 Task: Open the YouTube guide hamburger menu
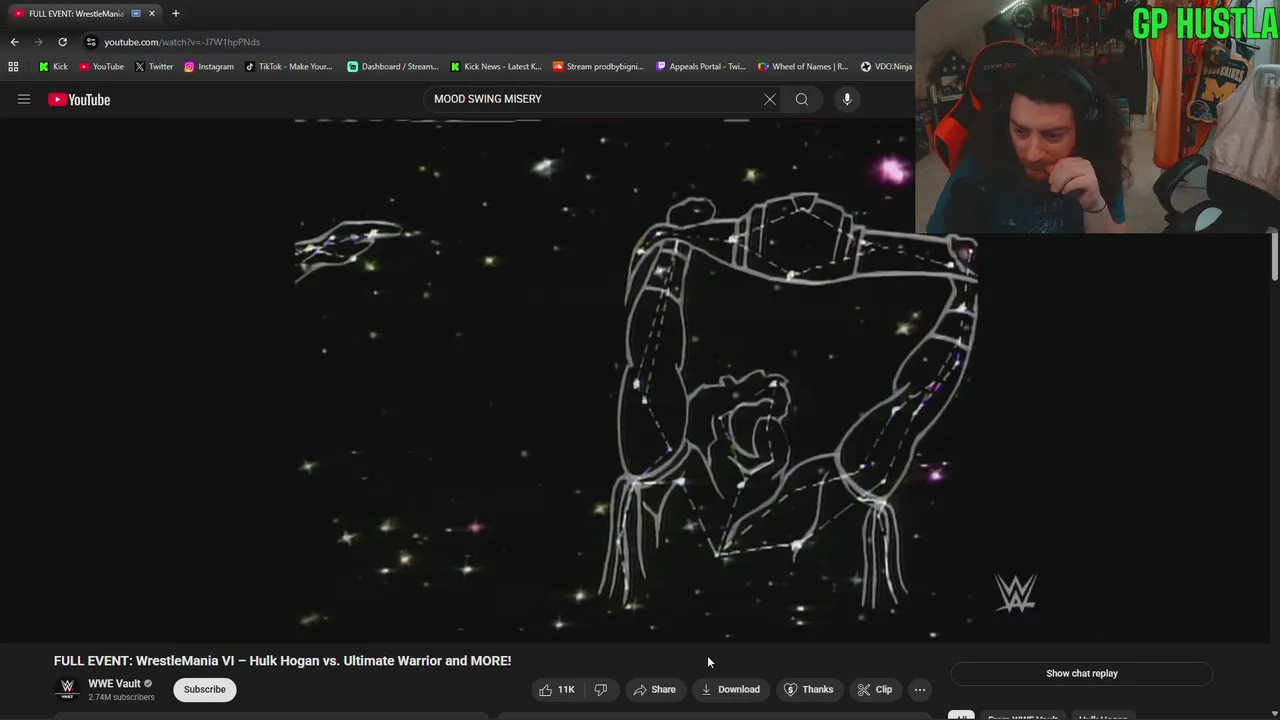[x=24, y=99]
